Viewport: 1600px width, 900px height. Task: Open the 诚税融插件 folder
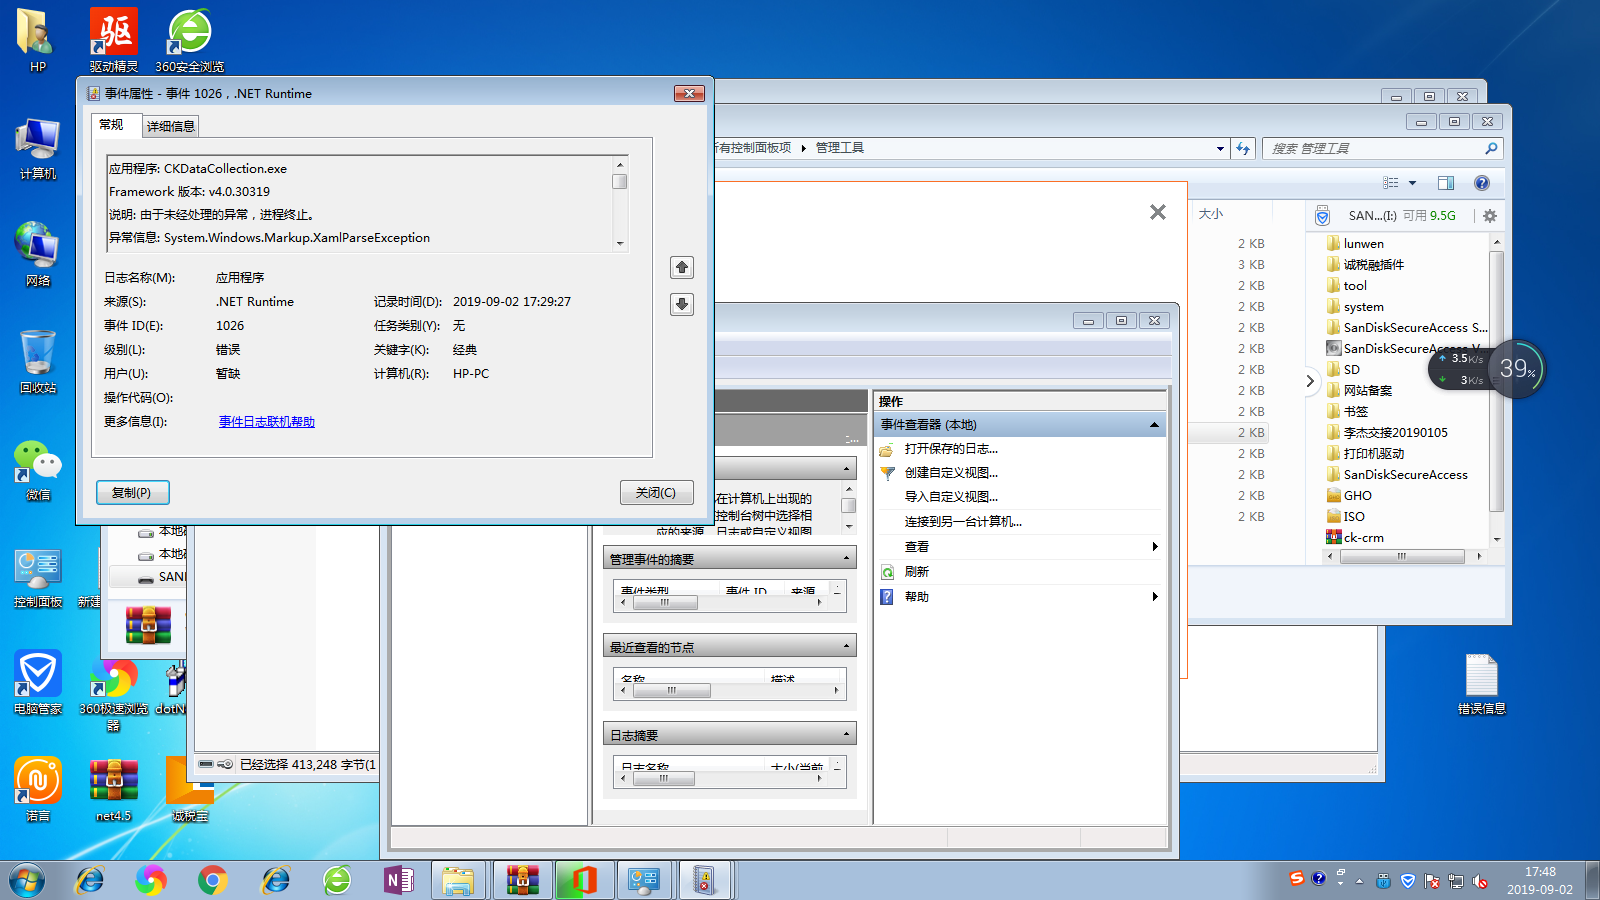(1373, 265)
